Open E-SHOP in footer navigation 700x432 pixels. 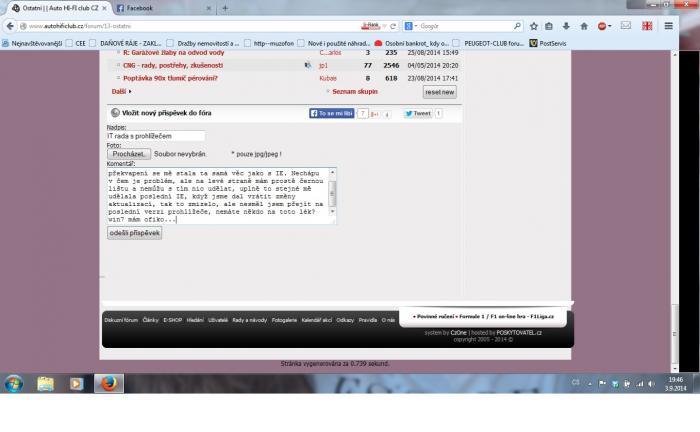point(173,320)
